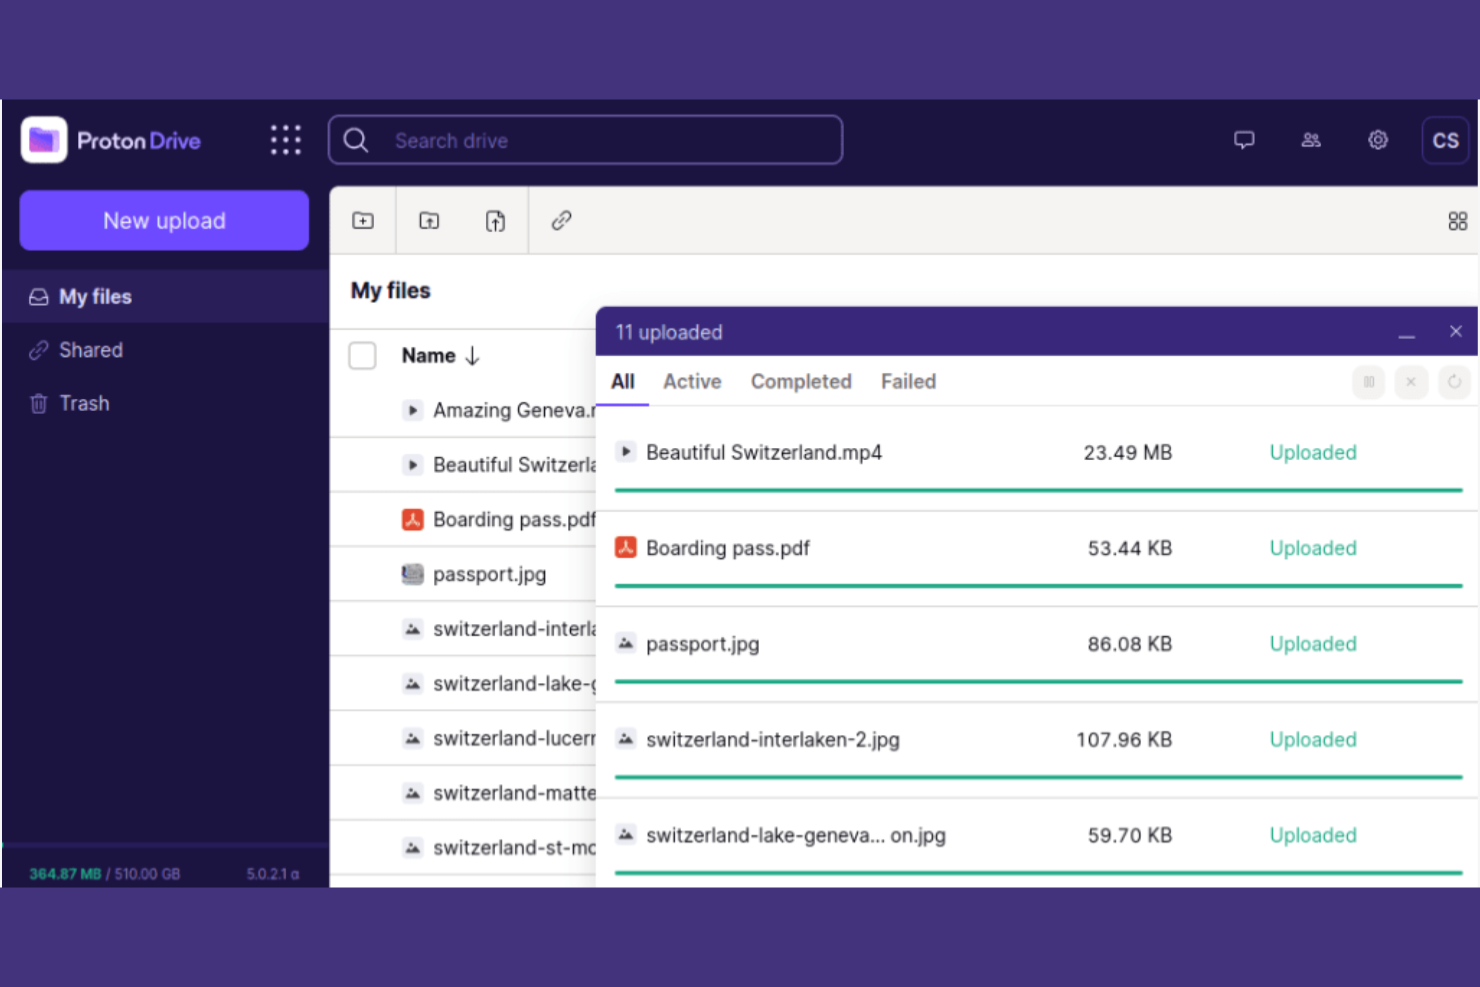Image resolution: width=1480 pixels, height=987 pixels.
Task: Pause all active uploads
Action: [1368, 382]
